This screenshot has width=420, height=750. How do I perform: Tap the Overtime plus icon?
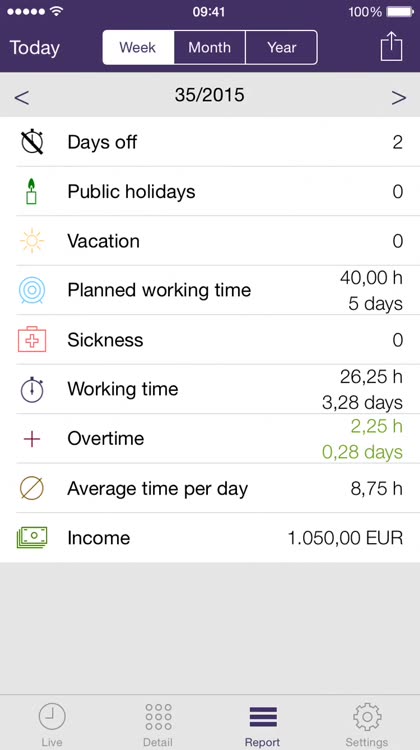click(32, 439)
